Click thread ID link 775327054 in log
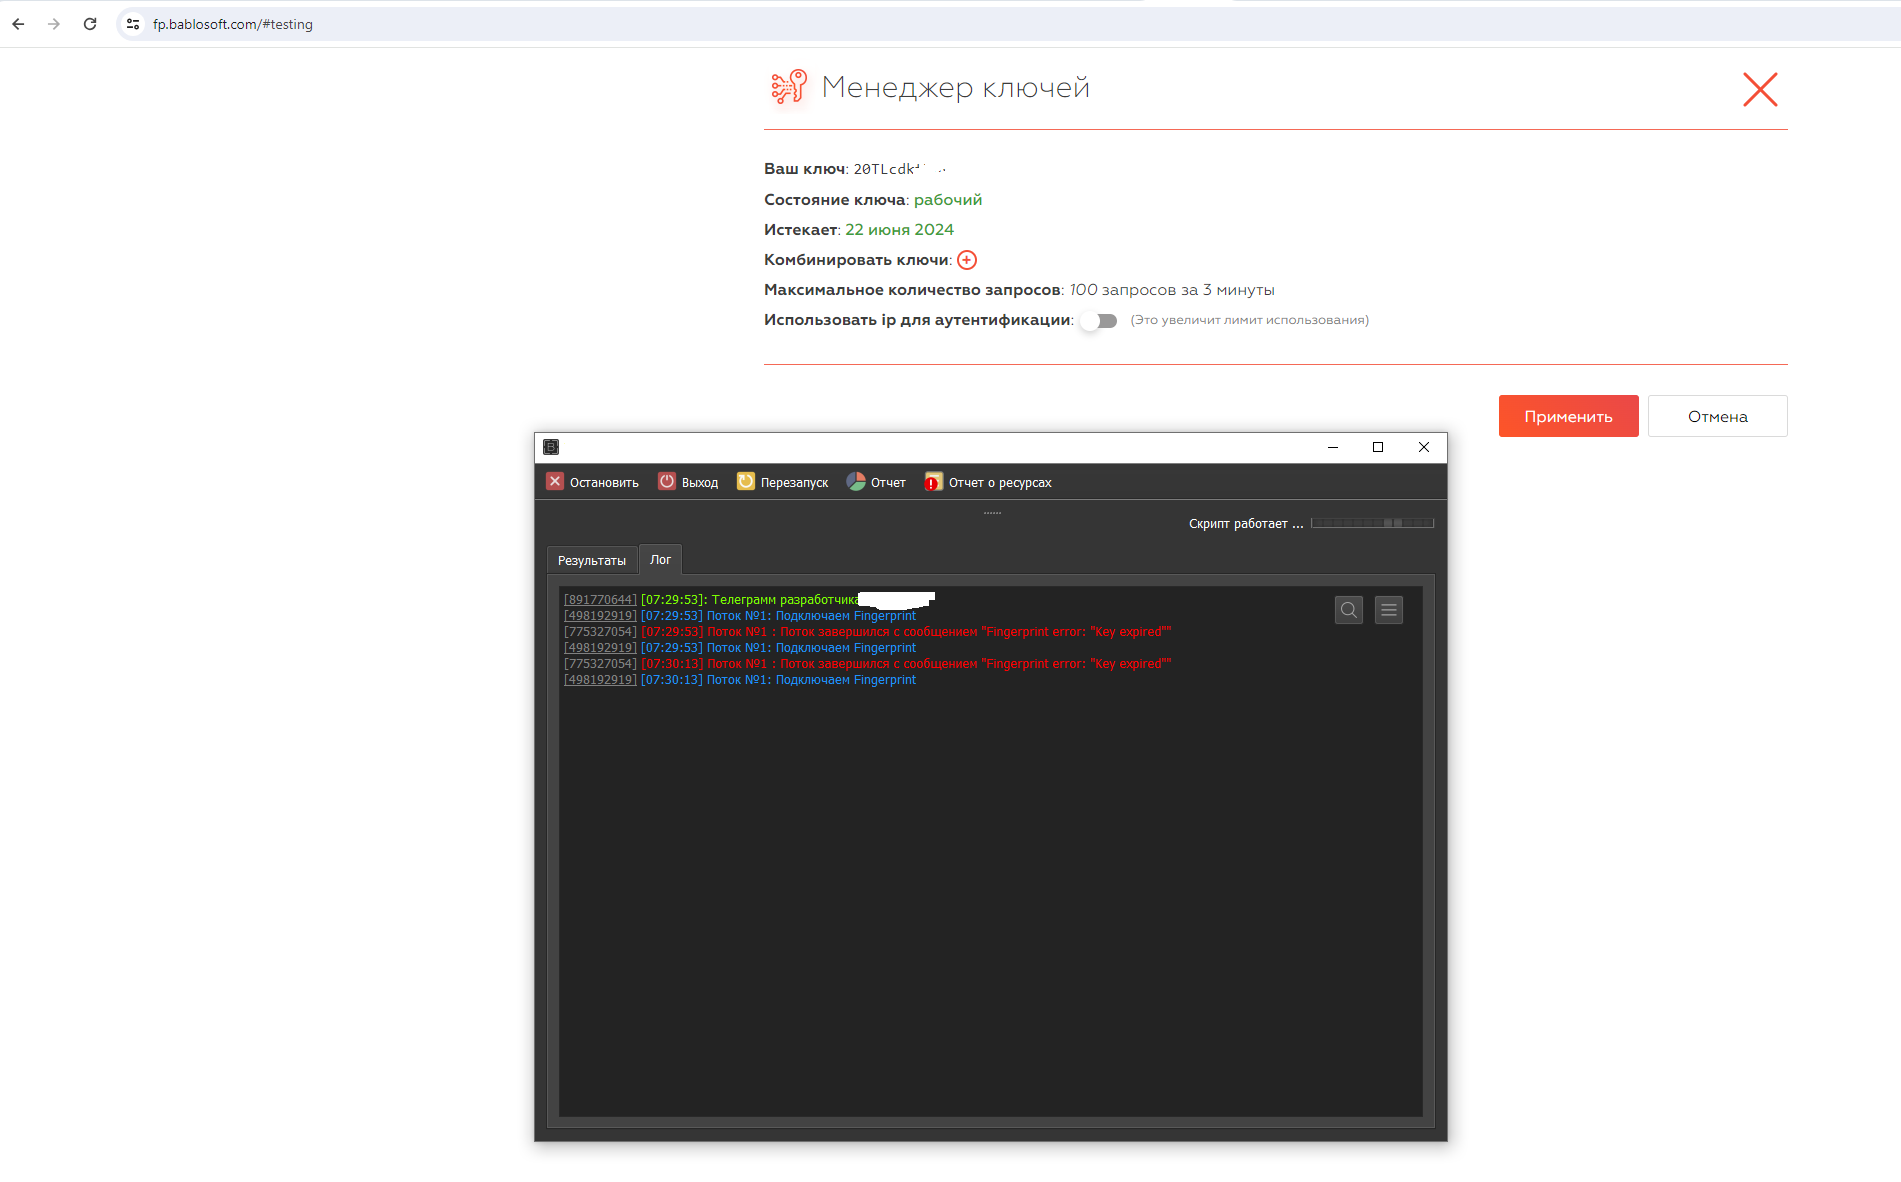This screenshot has height=1182, width=1901. coord(600,632)
